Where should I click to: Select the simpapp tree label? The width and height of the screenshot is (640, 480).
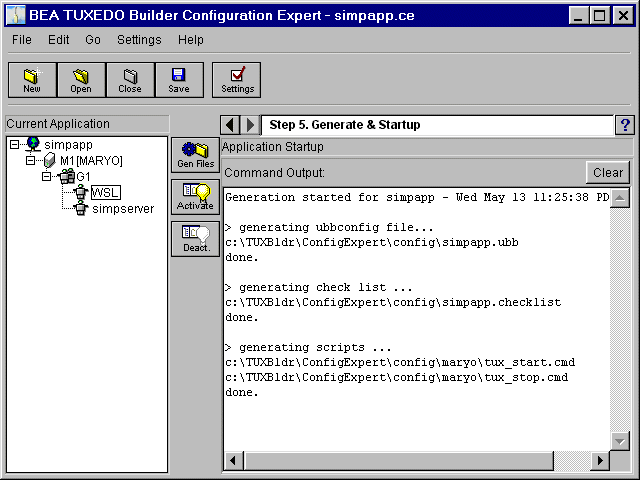(69, 145)
